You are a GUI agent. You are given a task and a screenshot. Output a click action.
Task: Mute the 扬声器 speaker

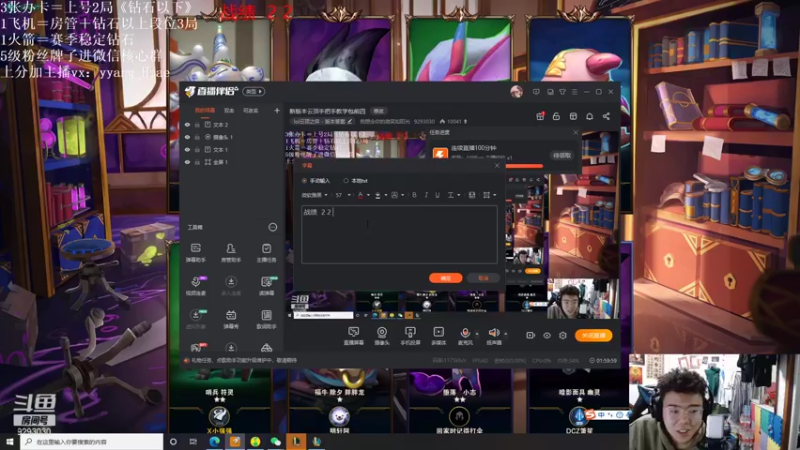[493, 333]
